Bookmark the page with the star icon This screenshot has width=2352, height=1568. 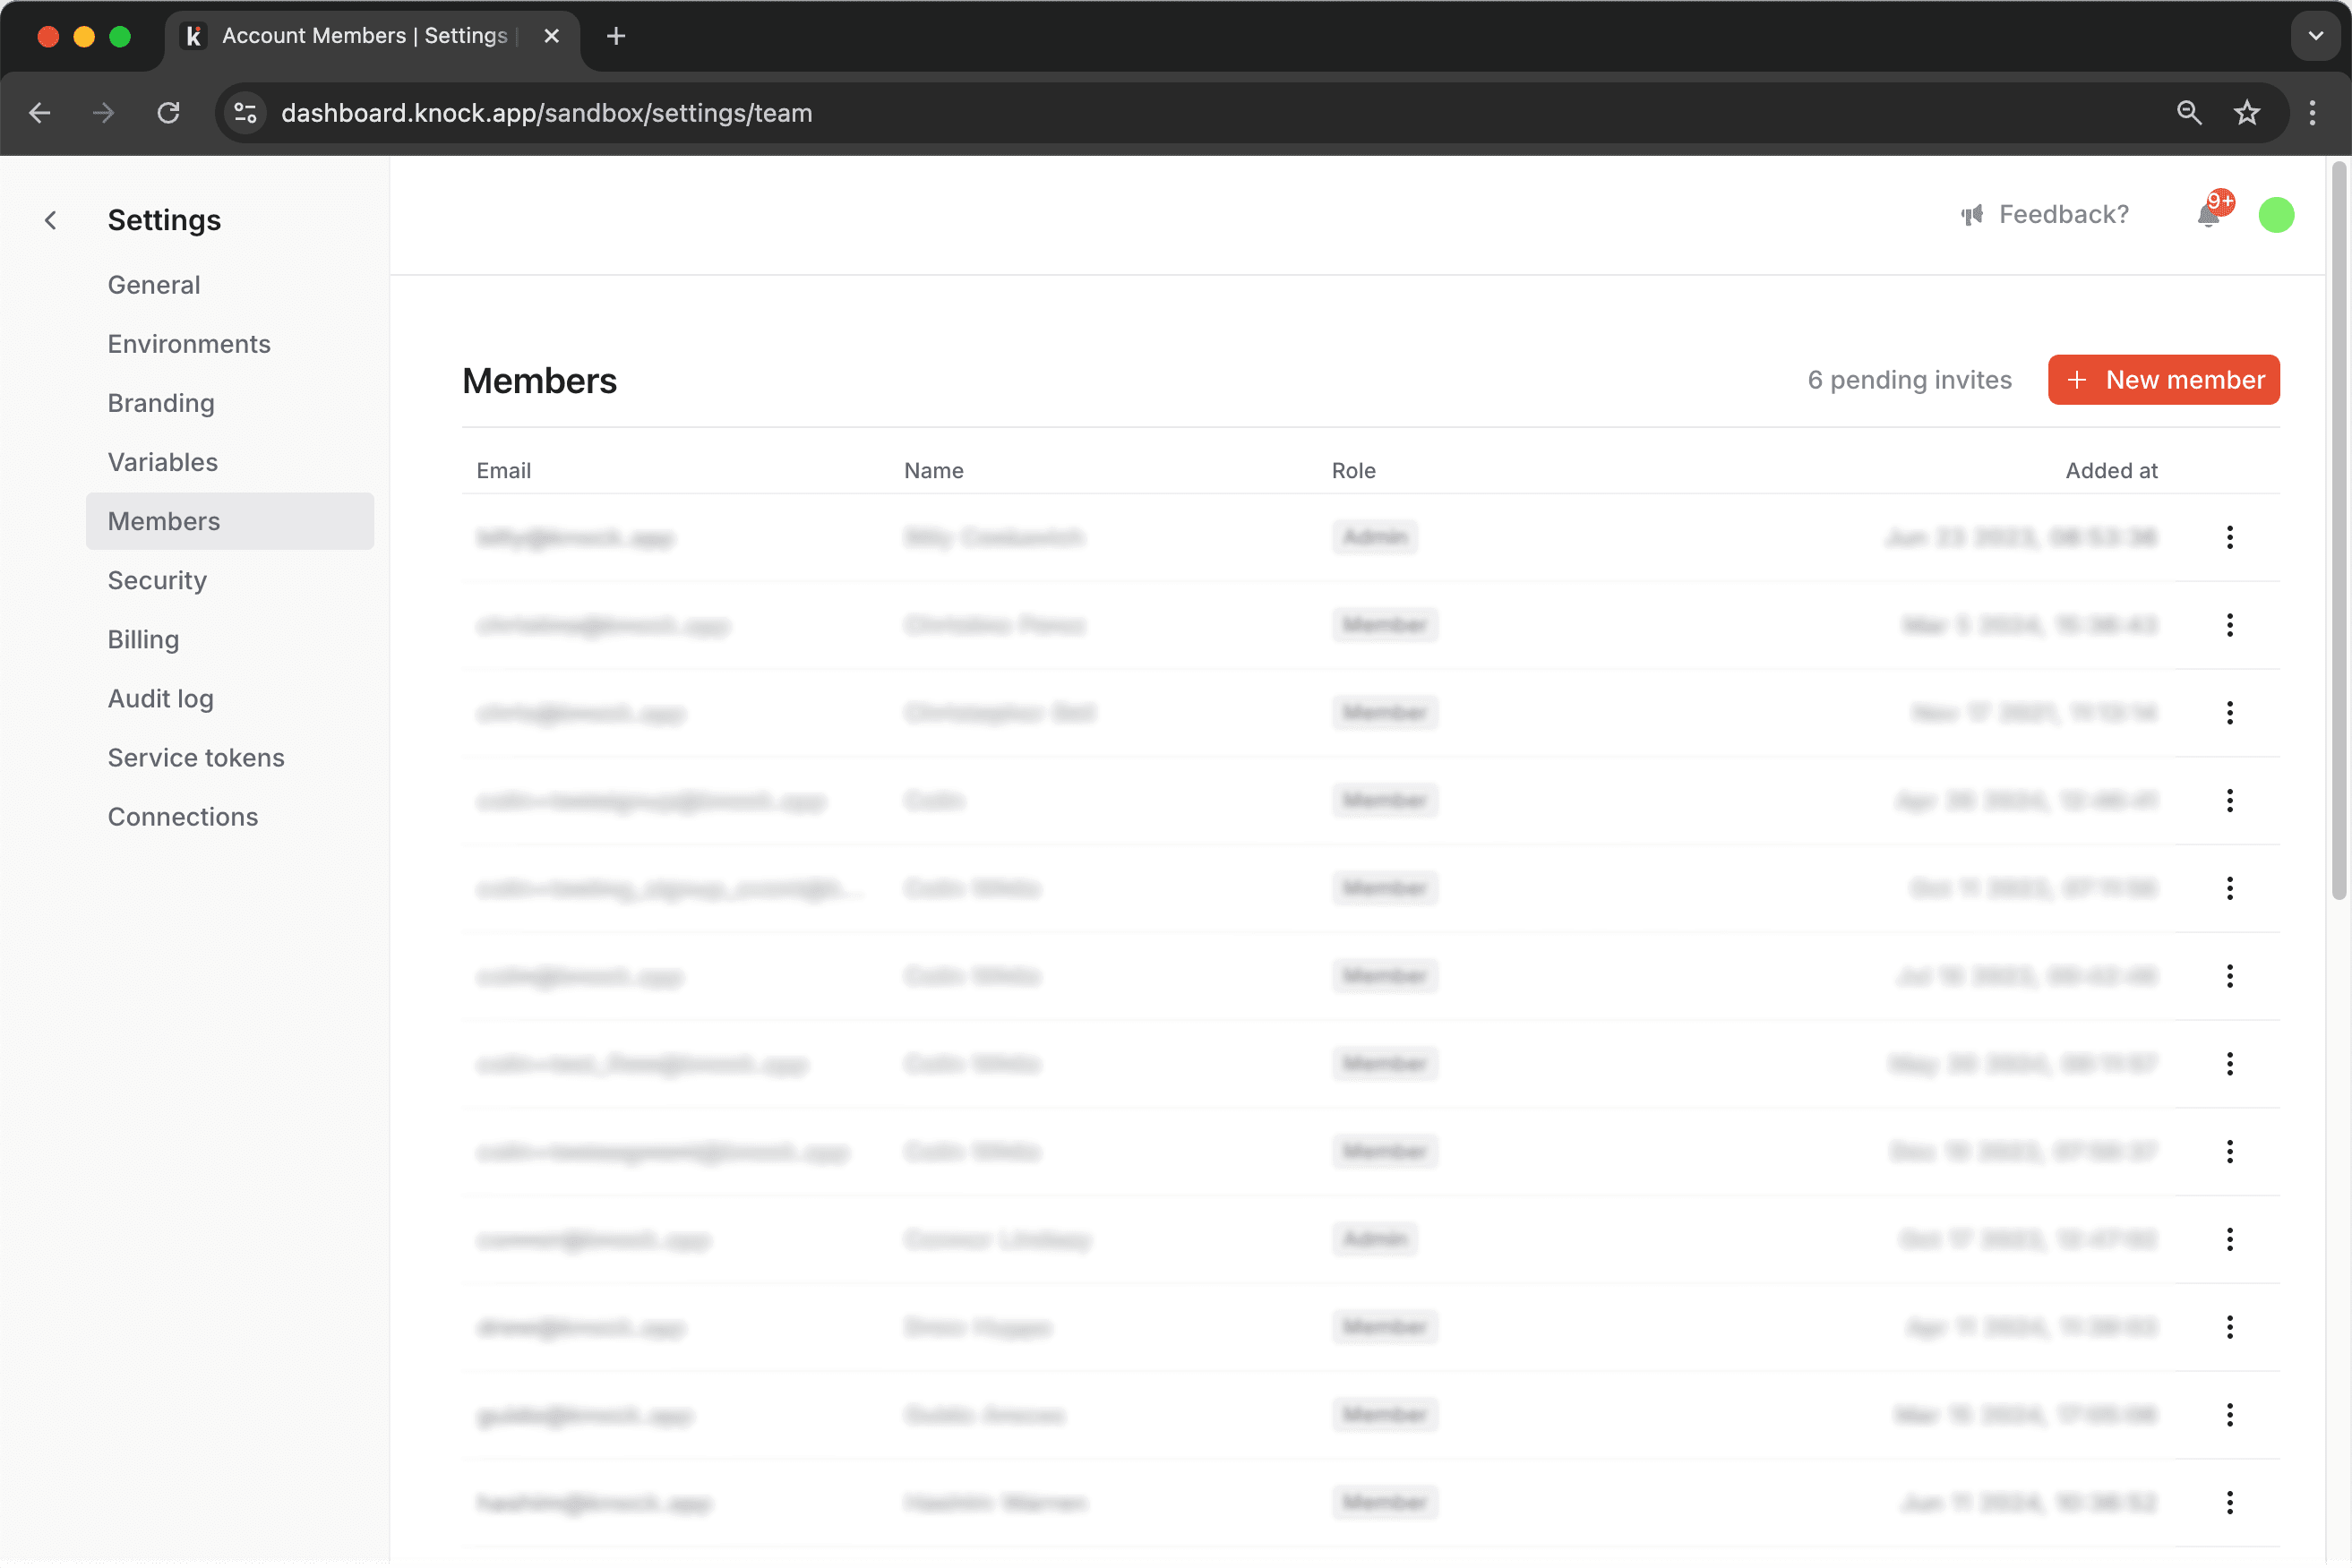[x=2247, y=112]
